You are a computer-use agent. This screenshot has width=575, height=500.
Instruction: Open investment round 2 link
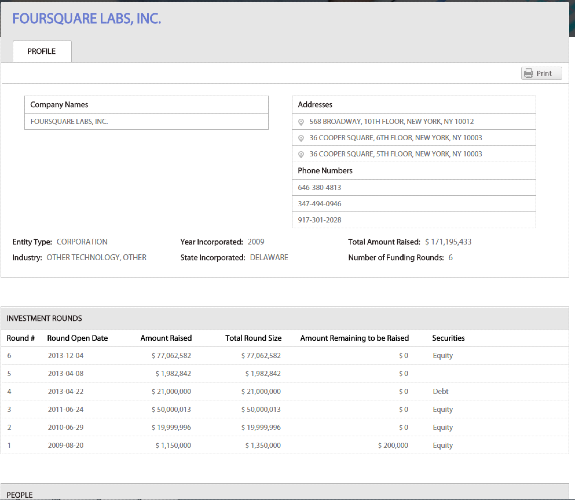point(9,427)
